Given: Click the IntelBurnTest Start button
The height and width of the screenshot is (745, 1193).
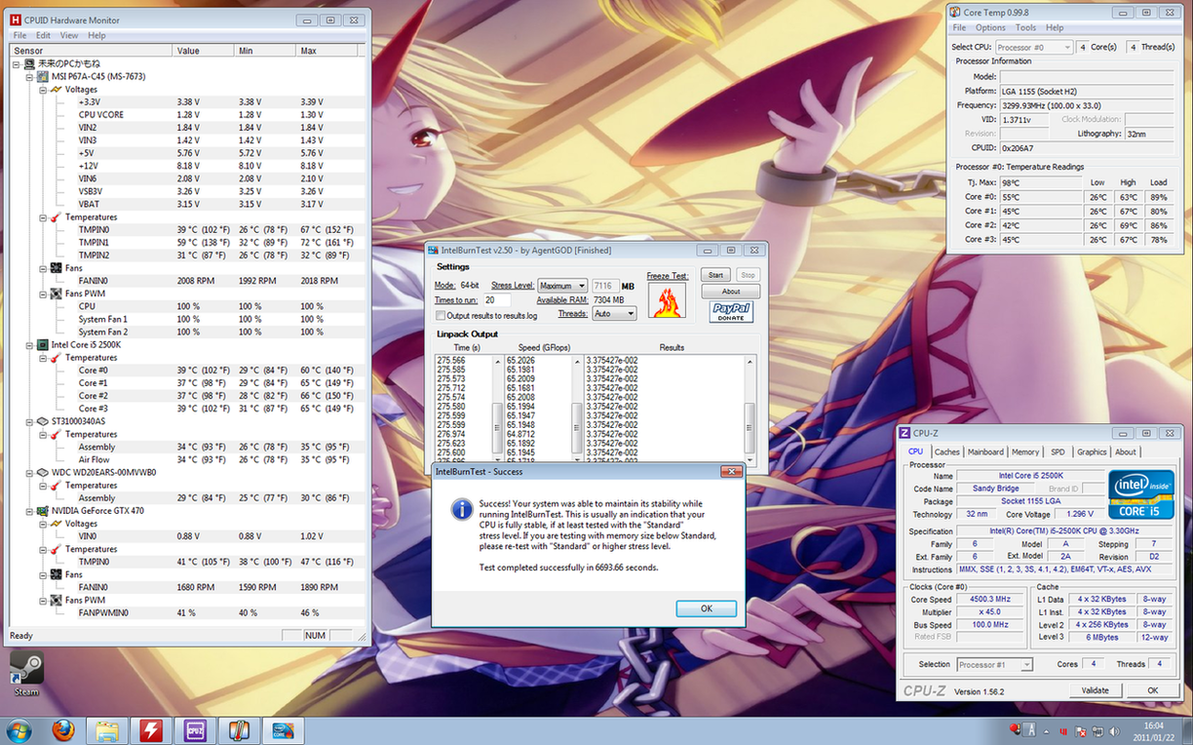Looking at the screenshot, I should click(715, 275).
